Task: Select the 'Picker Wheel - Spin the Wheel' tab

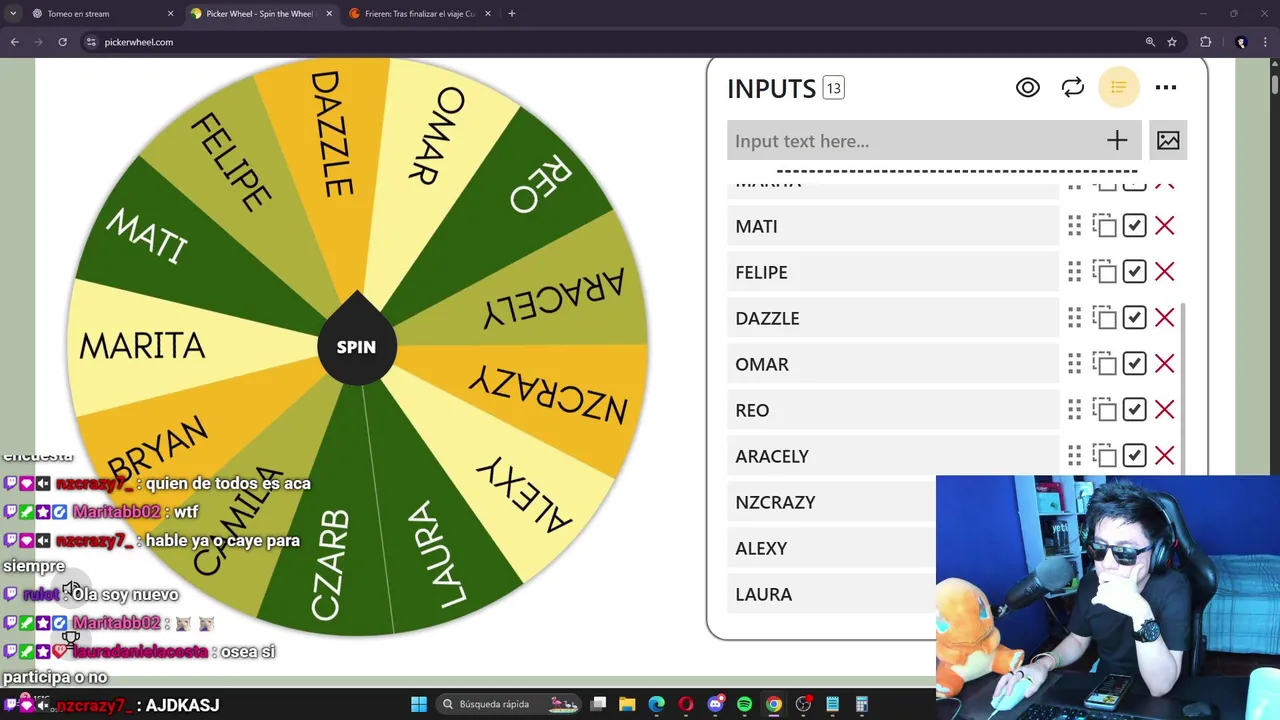Action: tap(260, 14)
